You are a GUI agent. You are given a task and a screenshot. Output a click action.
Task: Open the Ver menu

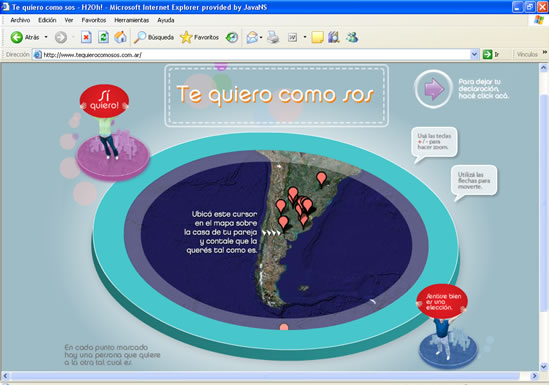[69, 20]
